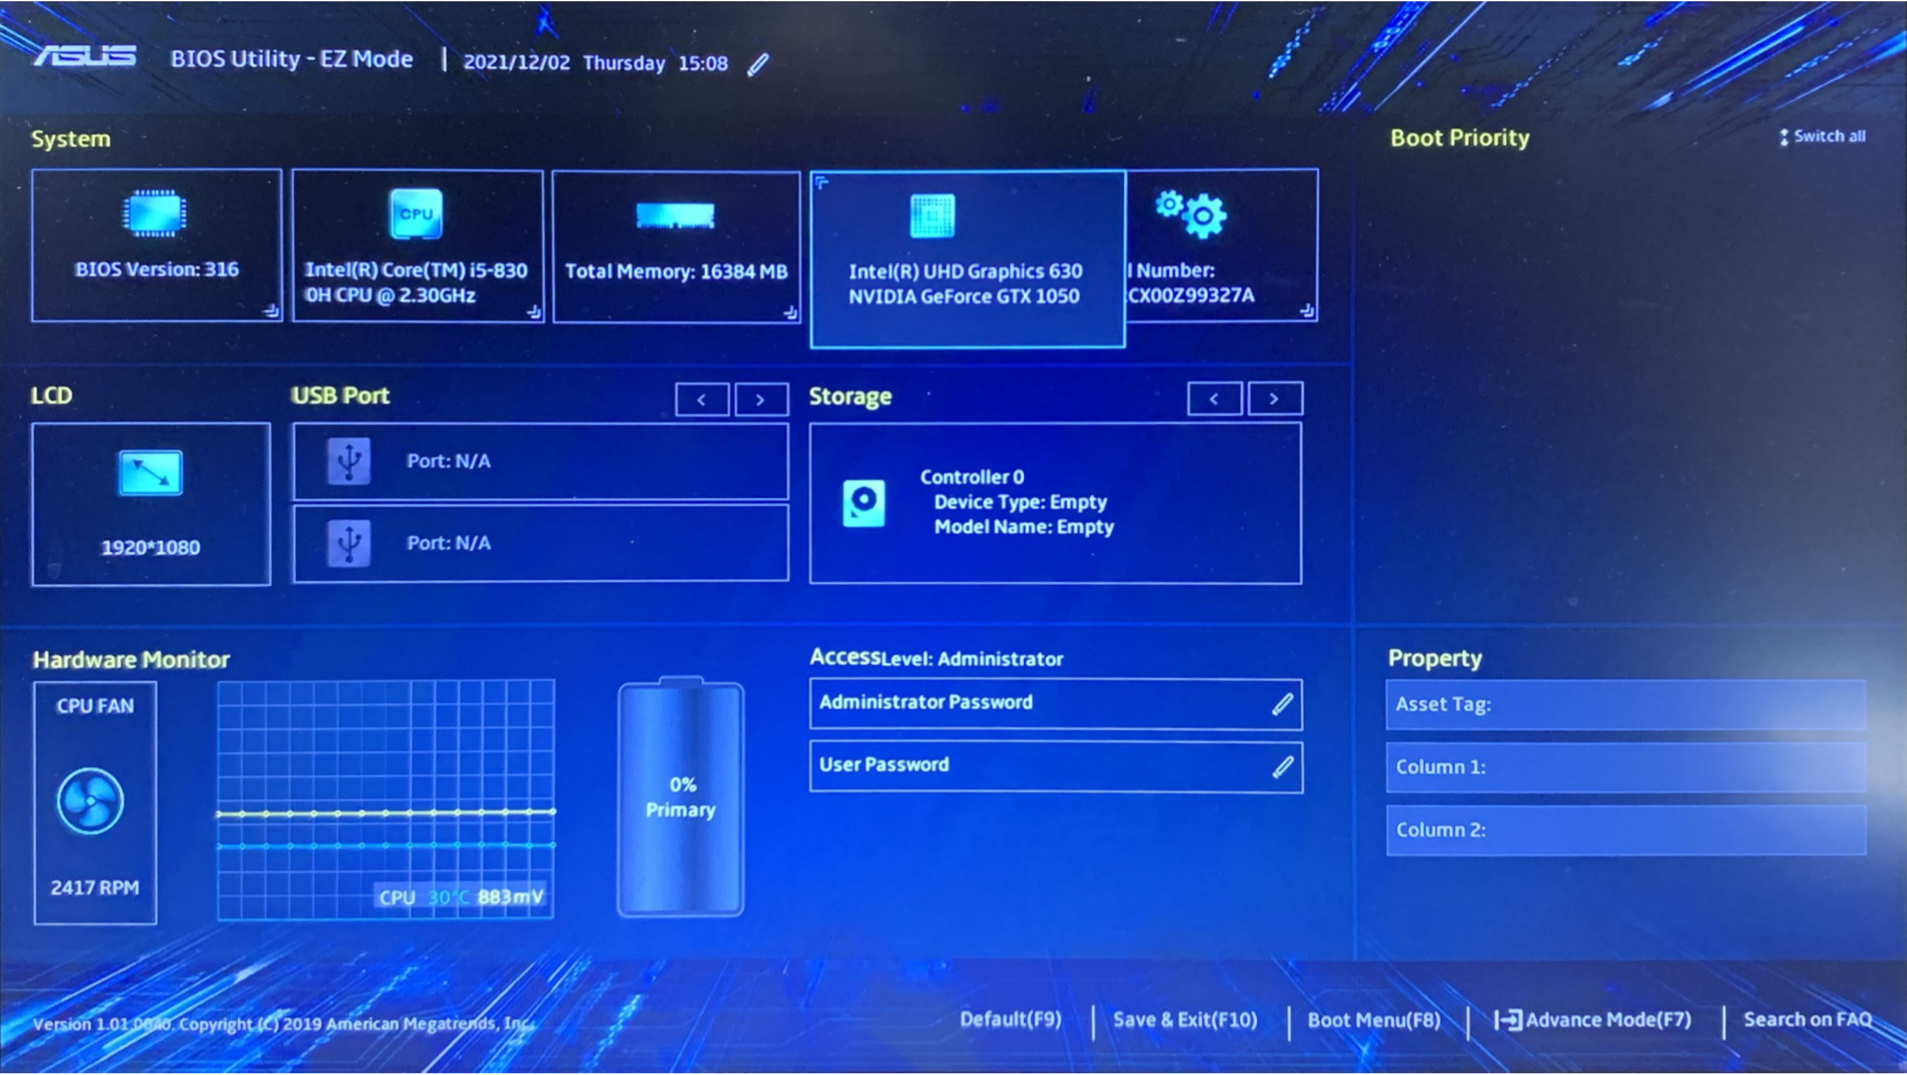1907x1075 pixels.
Task: Click the BIOS chip icon
Action: tap(154, 213)
